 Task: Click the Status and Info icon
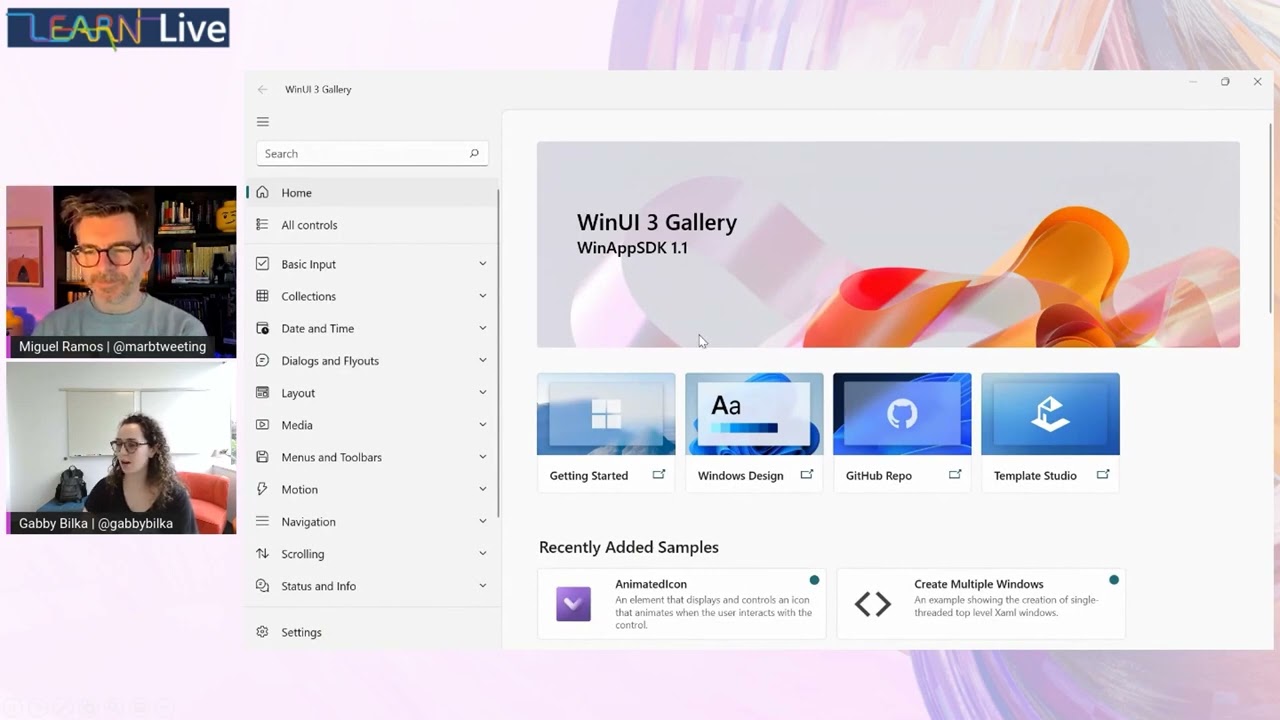point(262,585)
